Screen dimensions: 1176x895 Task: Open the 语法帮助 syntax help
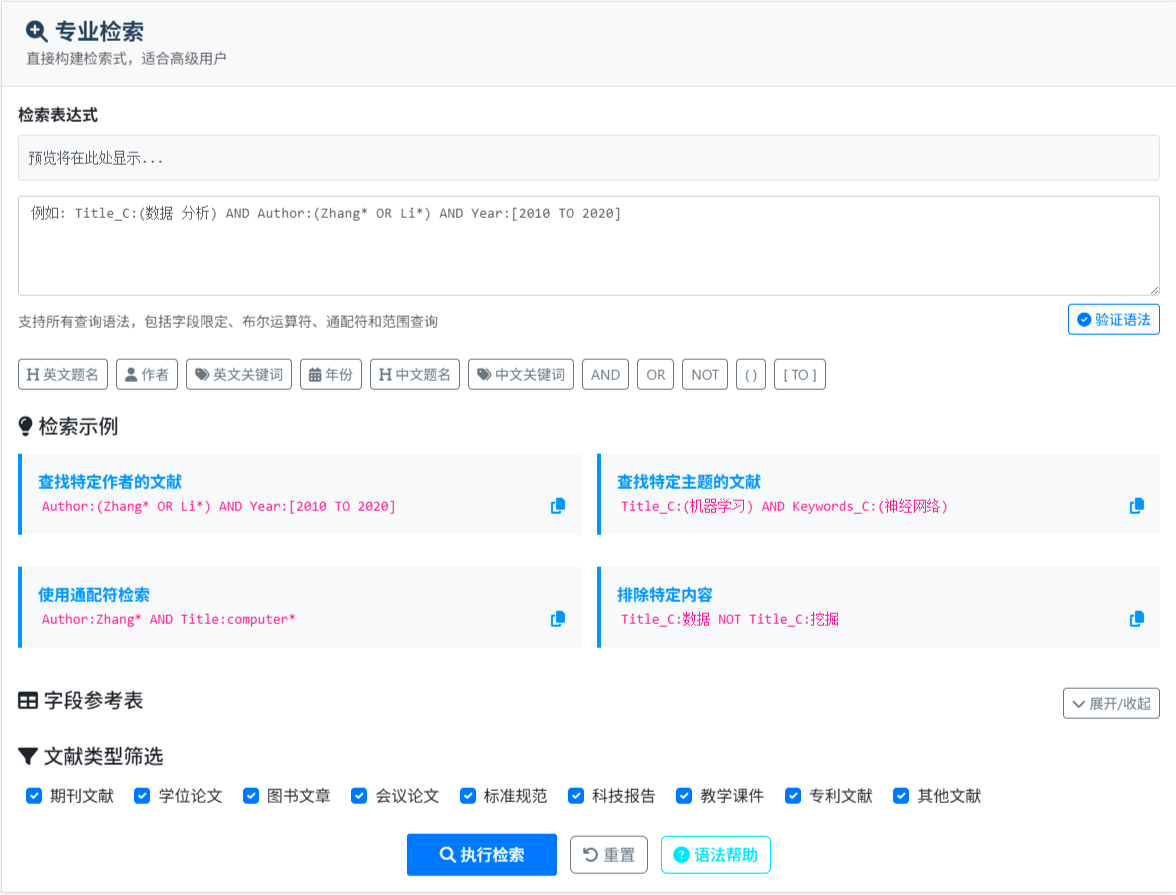[716, 854]
